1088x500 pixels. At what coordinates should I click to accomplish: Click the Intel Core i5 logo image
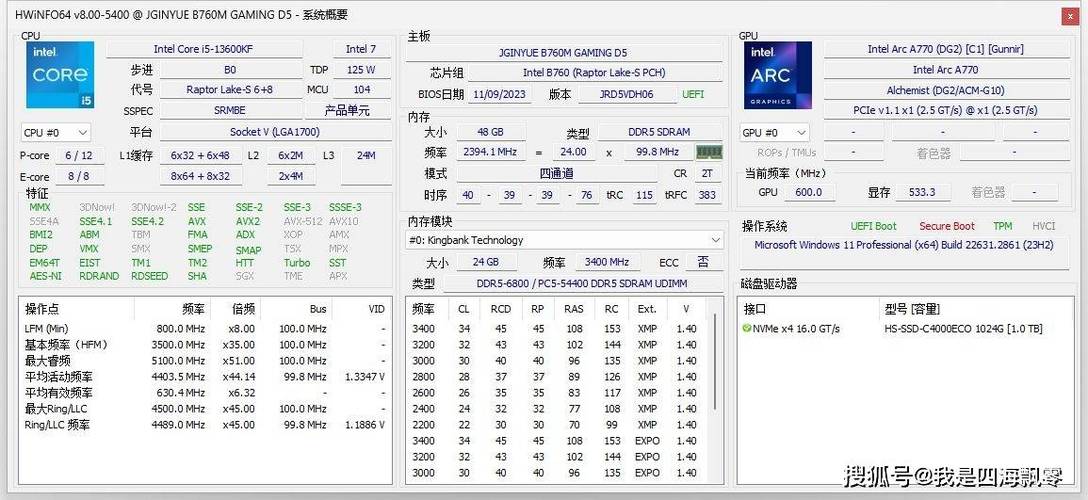[60, 75]
